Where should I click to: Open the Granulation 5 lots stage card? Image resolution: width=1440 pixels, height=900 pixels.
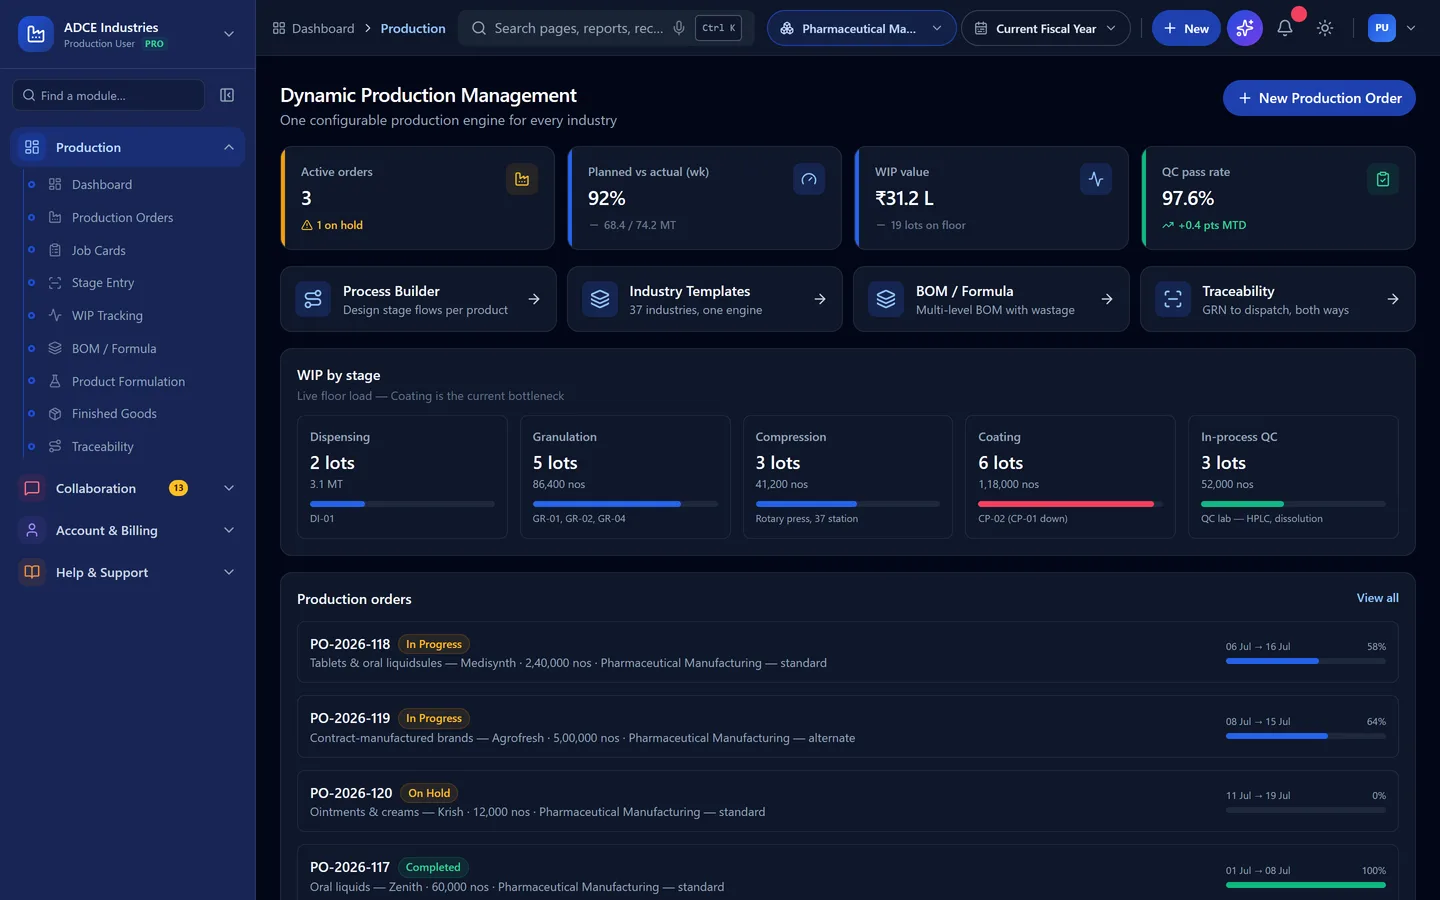tap(625, 477)
